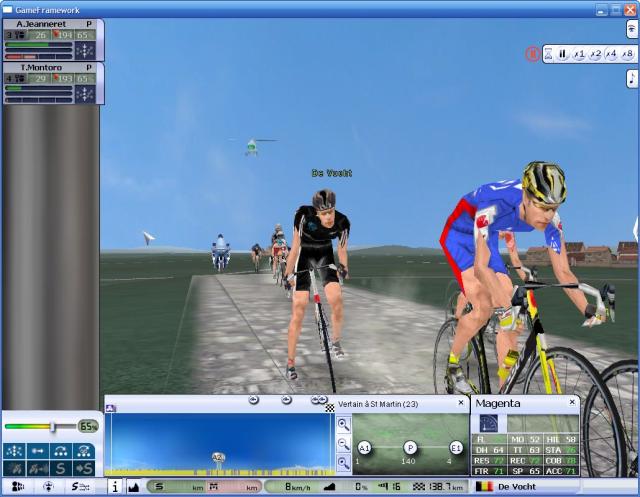Set race speed to x4
The height and width of the screenshot is (497, 640).
(x=611, y=54)
